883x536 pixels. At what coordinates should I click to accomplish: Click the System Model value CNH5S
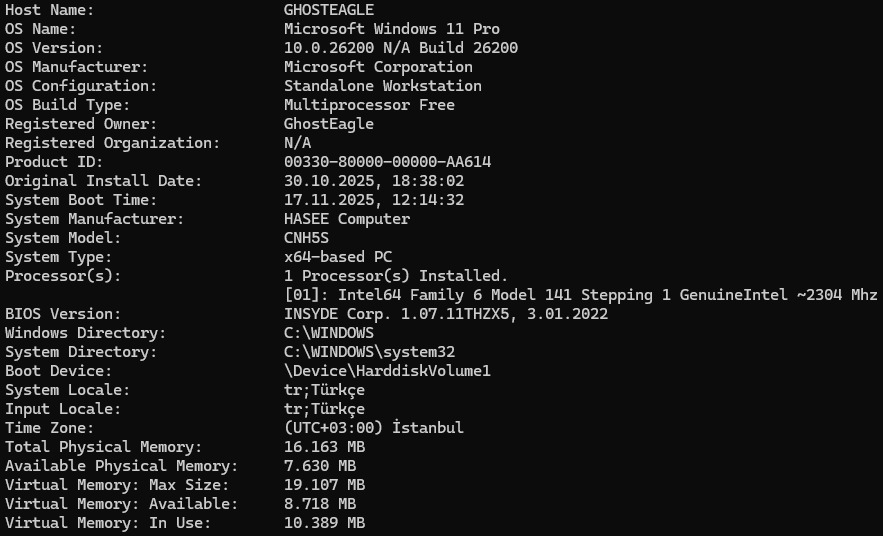[x=306, y=238]
